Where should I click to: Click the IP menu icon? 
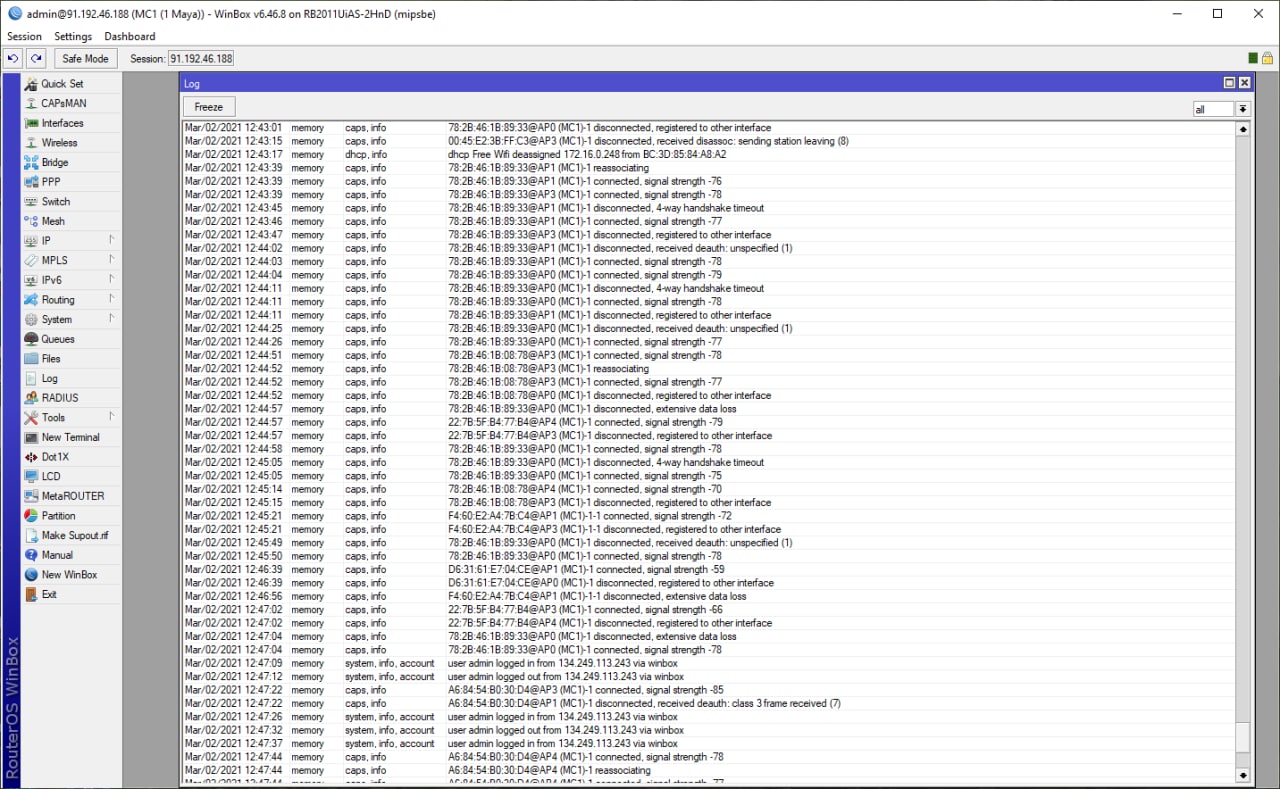pyautogui.click(x=31, y=241)
